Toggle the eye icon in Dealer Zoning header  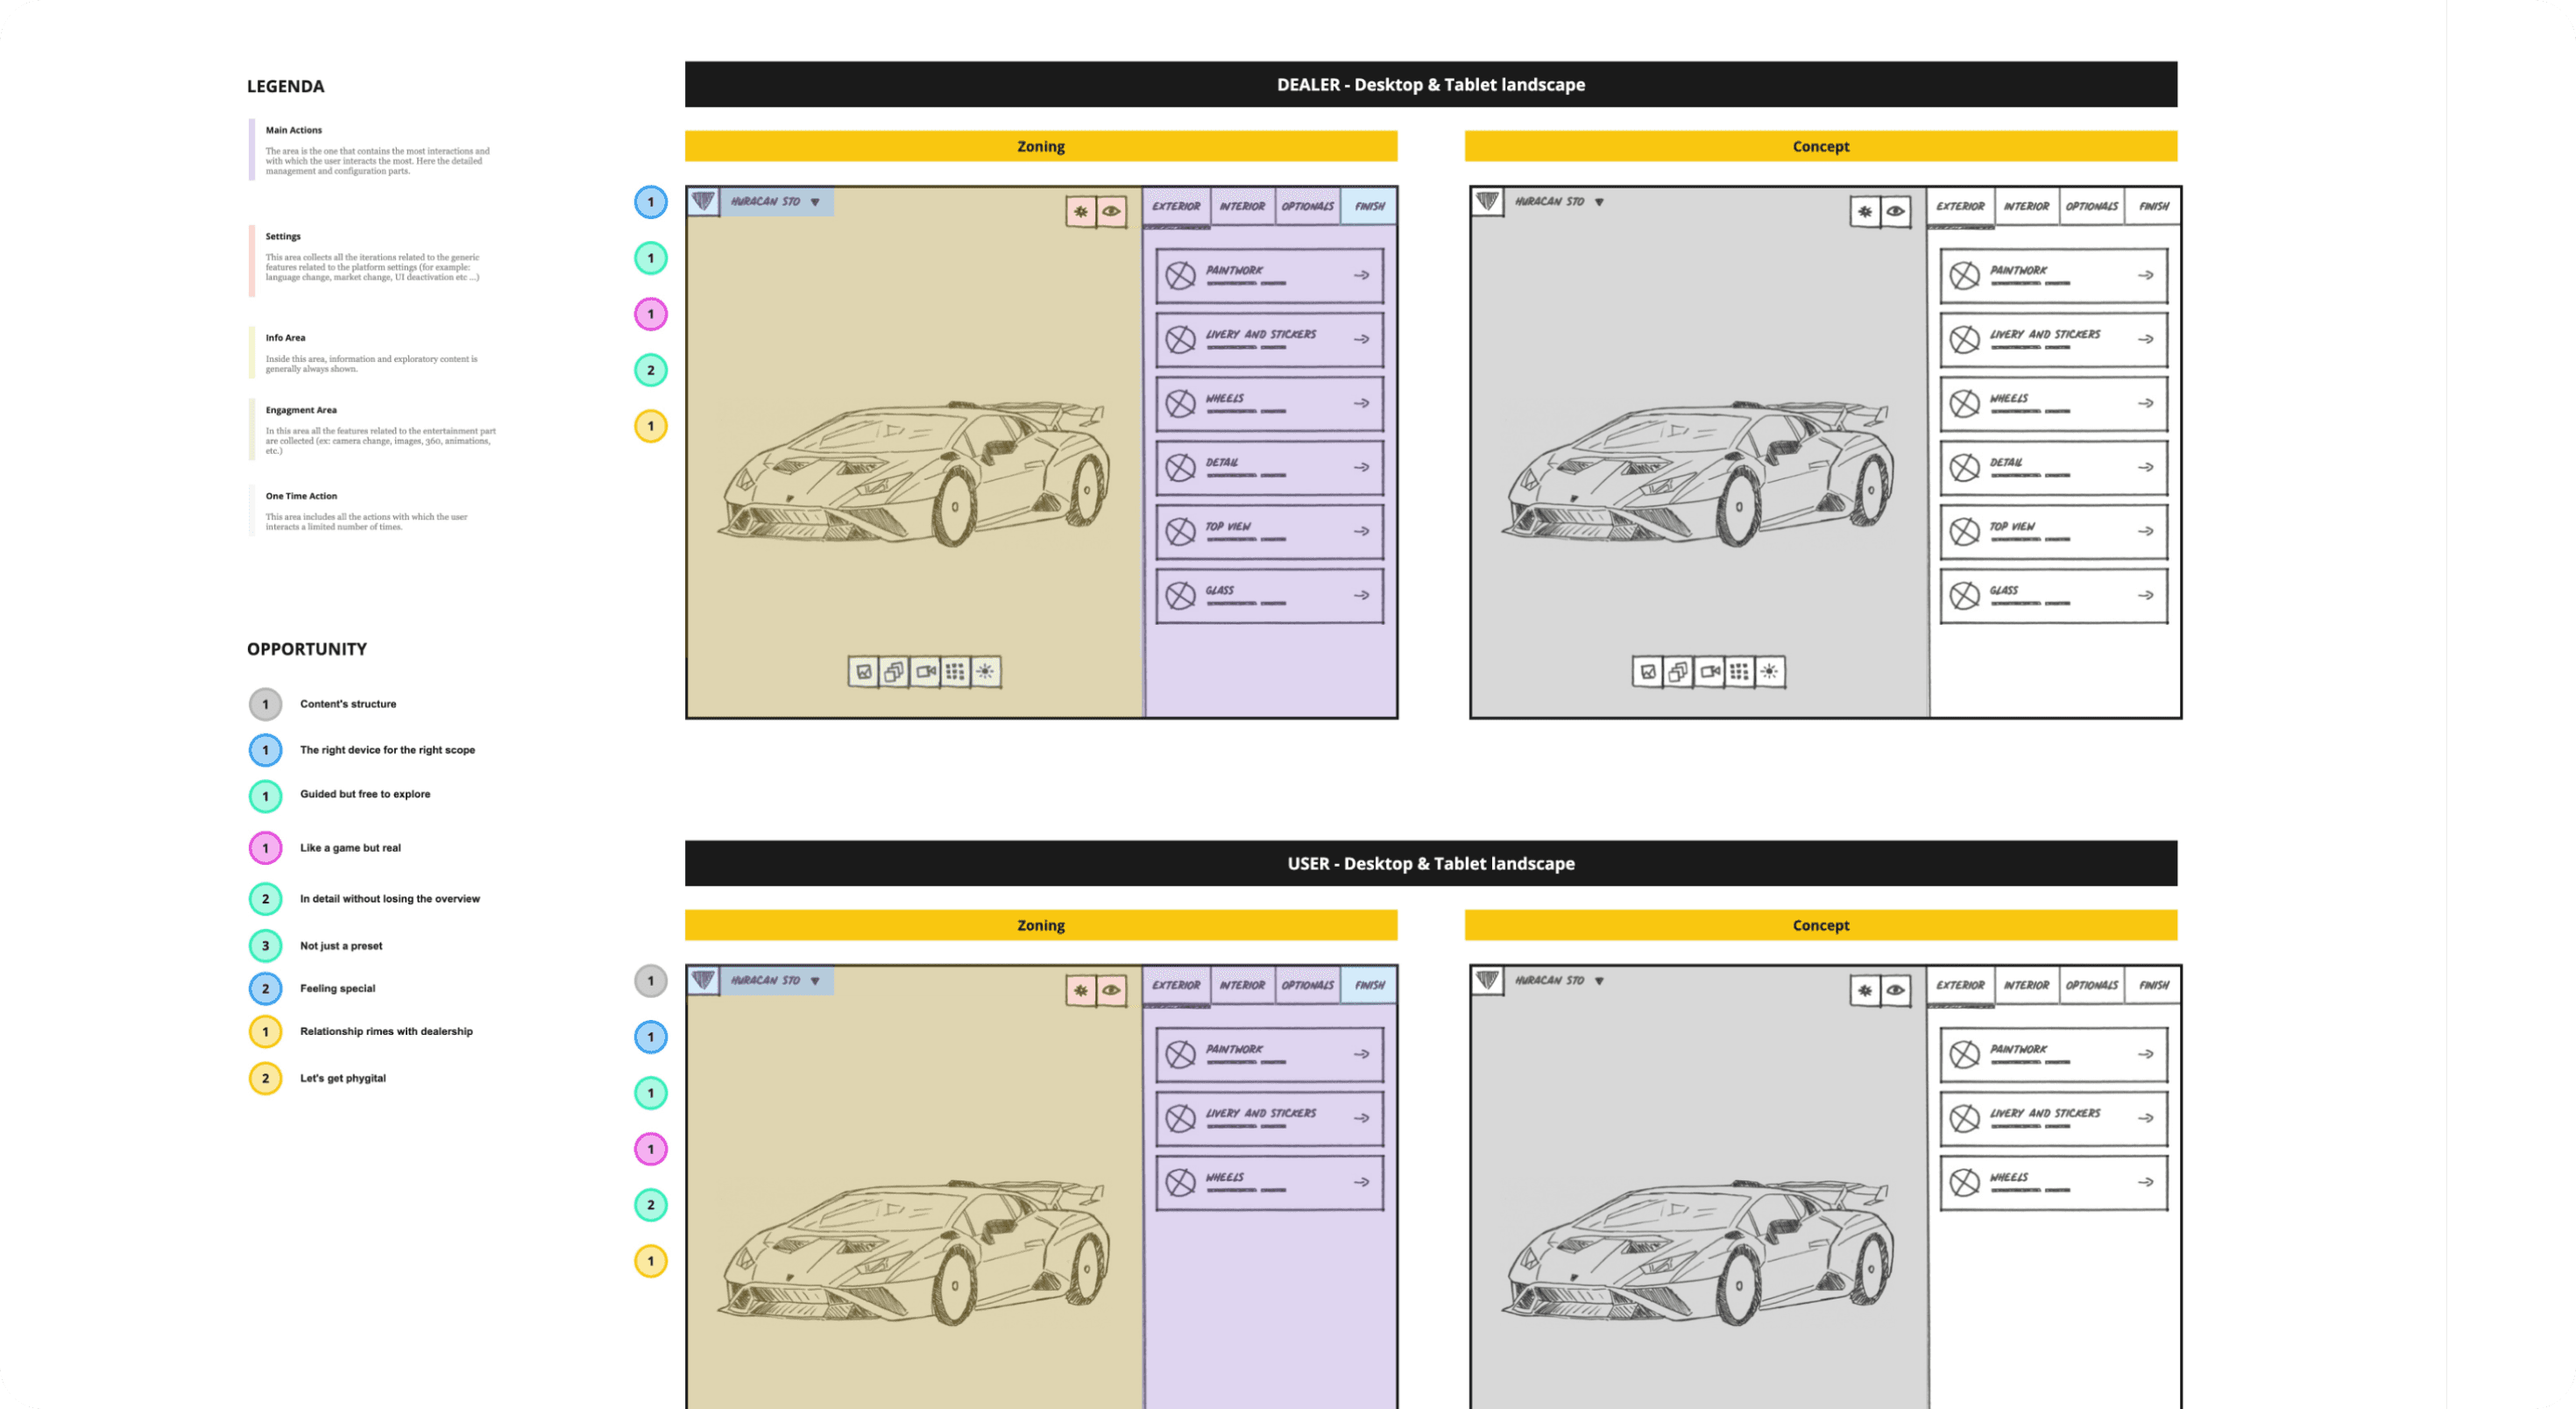click(1111, 212)
